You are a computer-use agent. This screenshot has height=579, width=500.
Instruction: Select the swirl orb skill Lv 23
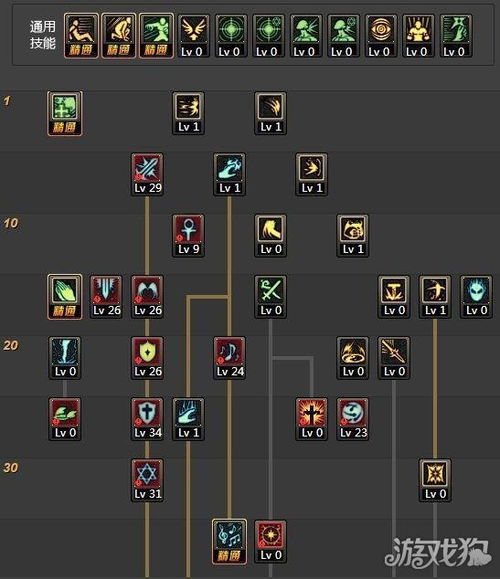353,419
